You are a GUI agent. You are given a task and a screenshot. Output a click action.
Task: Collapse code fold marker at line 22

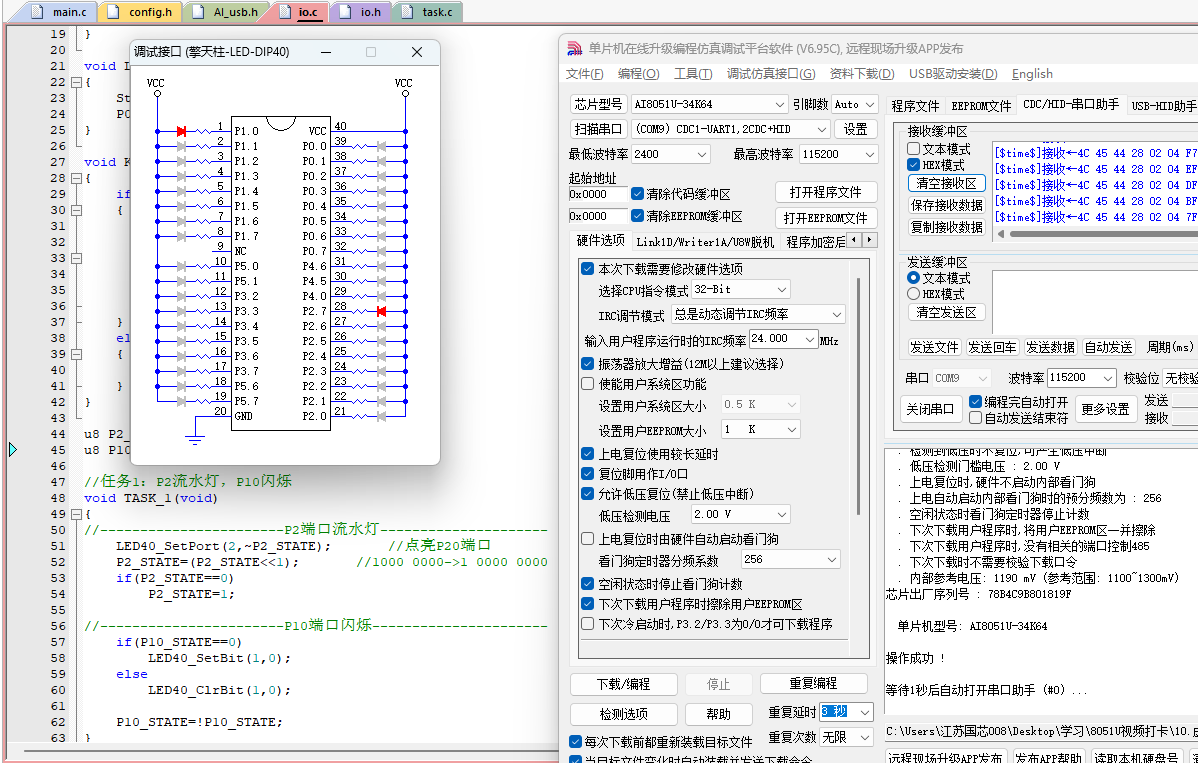(76, 82)
